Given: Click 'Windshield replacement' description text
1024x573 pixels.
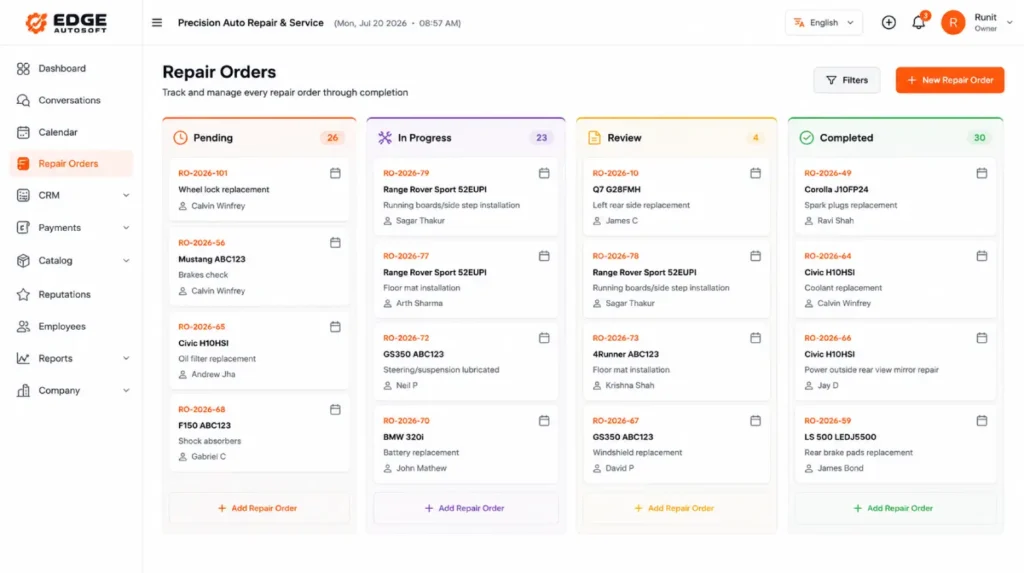Looking at the screenshot, I should pos(637,453).
